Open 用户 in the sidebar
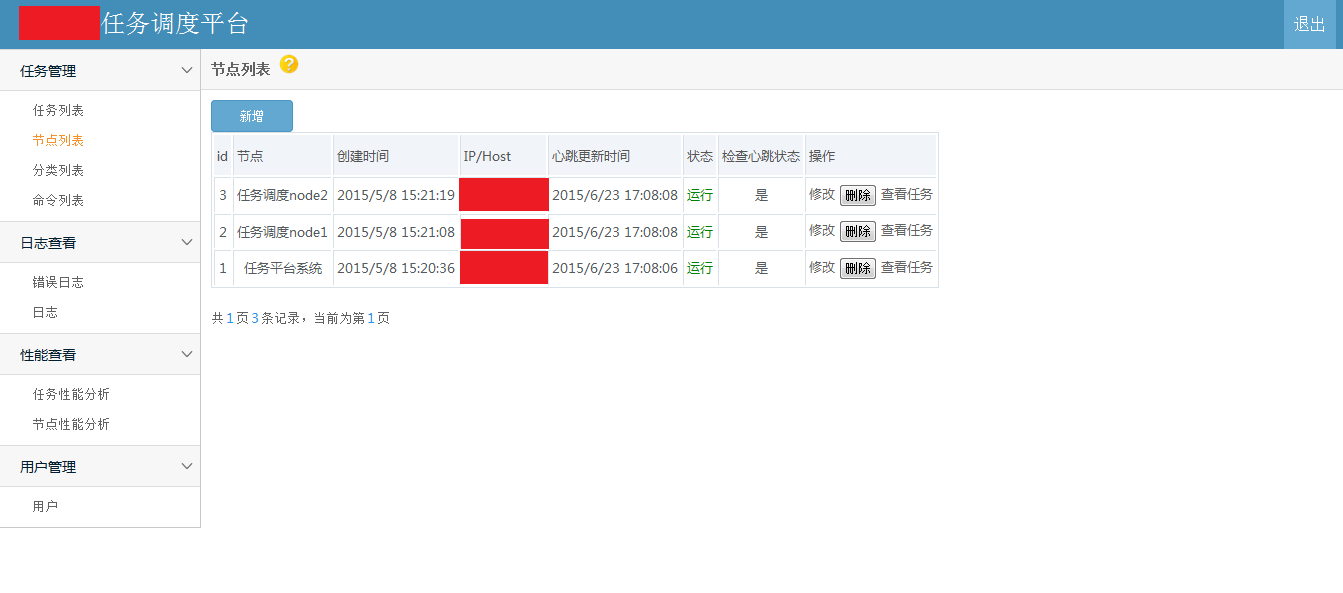This screenshot has width=1343, height=593. click(45, 506)
